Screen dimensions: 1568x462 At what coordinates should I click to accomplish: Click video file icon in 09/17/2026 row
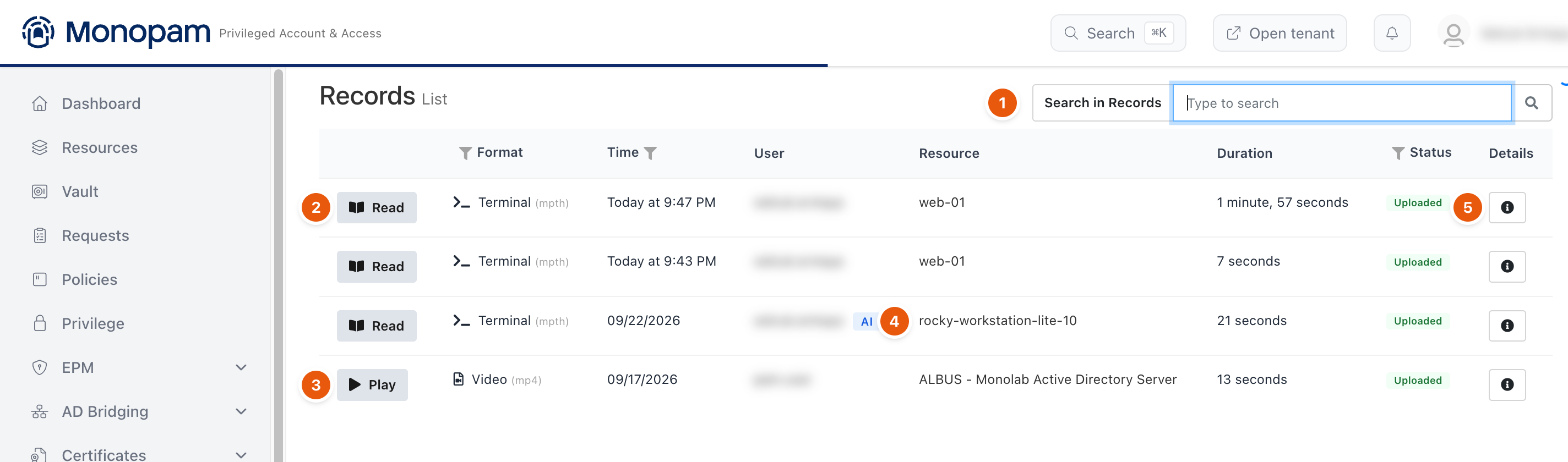coord(459,379)
